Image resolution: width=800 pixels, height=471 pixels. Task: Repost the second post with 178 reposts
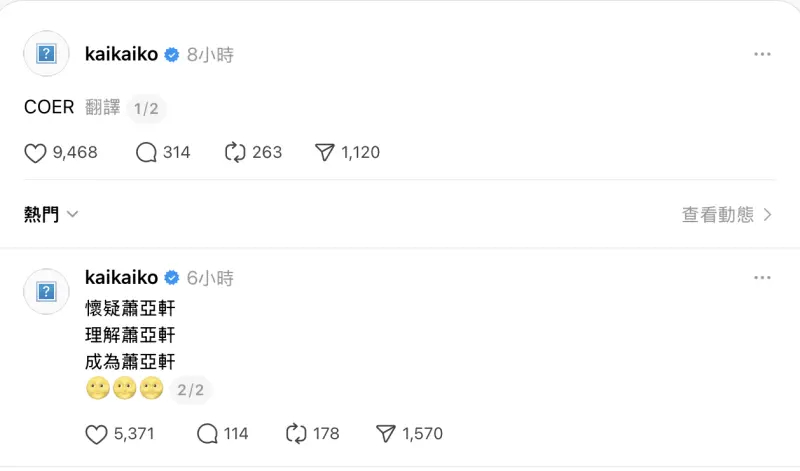(x=296, y=434)
